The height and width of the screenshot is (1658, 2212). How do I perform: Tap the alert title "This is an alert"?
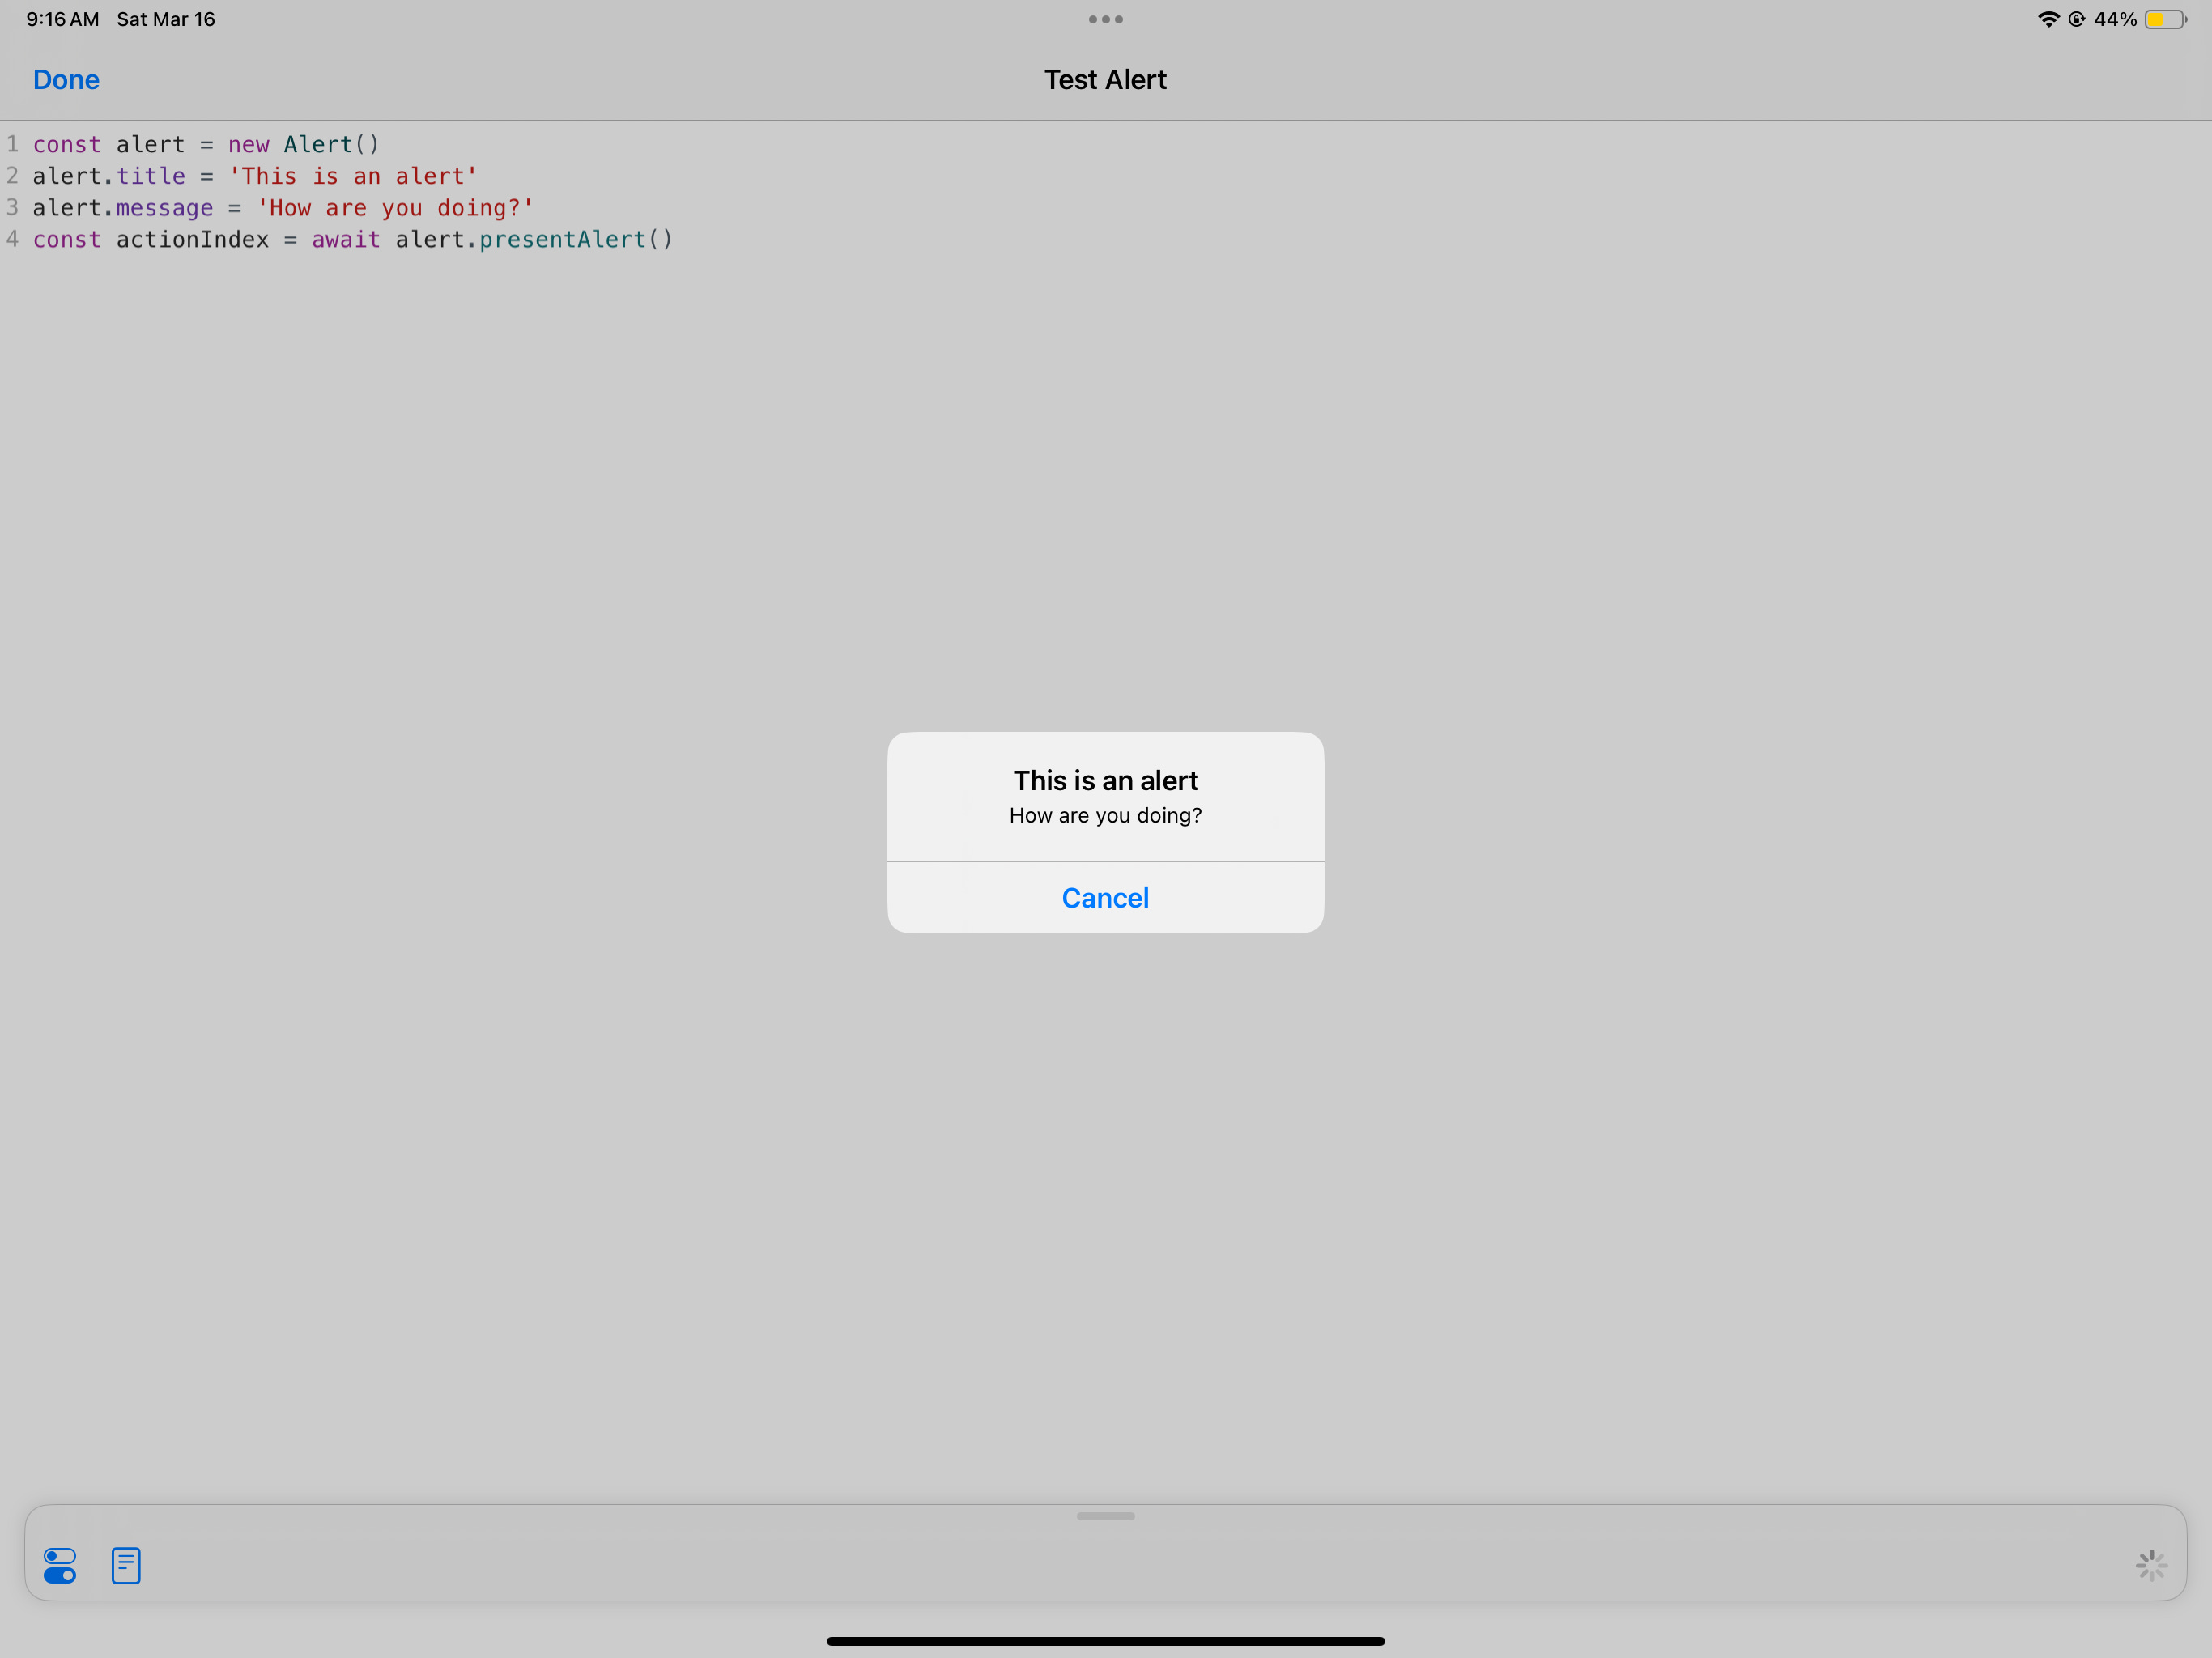(1105, 780)
